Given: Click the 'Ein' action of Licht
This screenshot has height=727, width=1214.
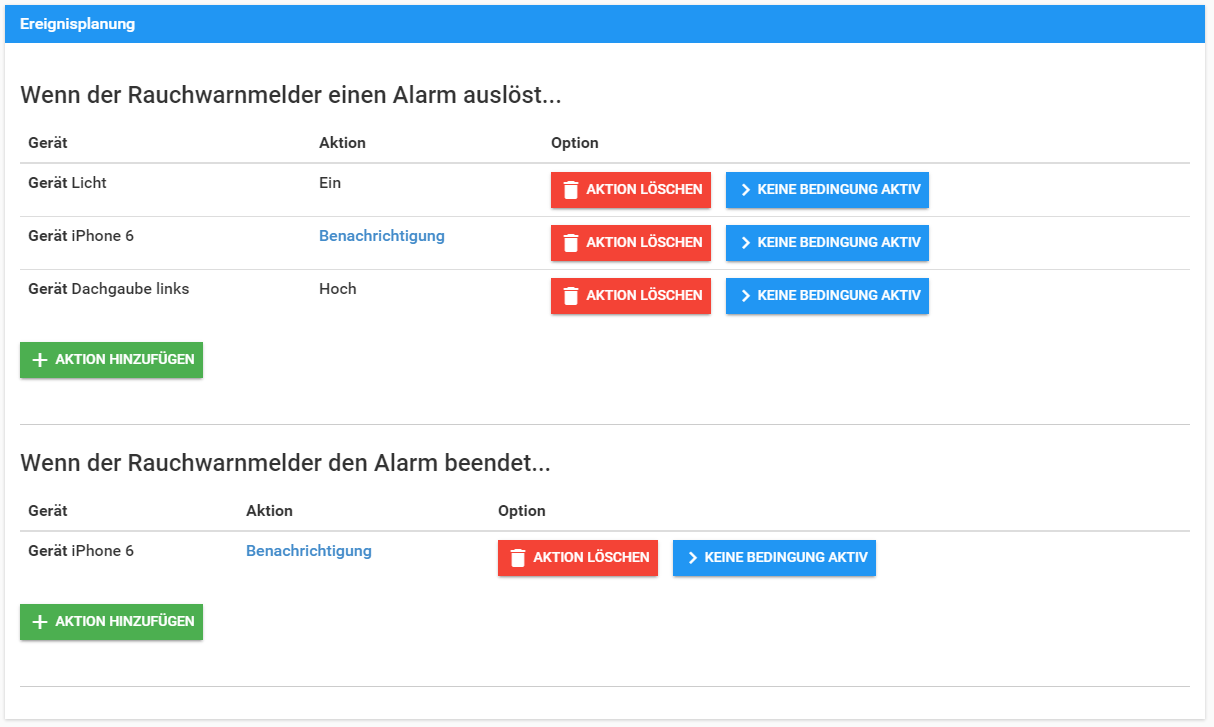Looking at the screenshot, I should [x=330, y=183].
